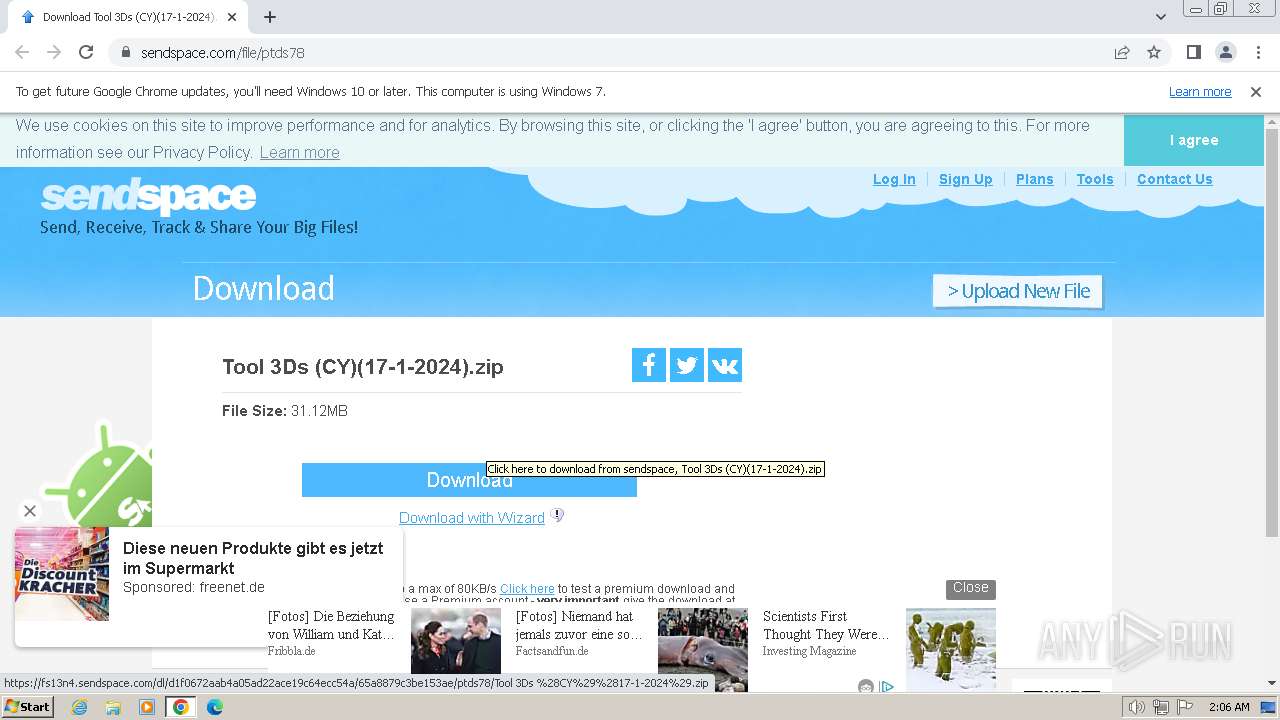Viewport: 1280px width, 720px height.
Task: Choose Download with Wizard link
Action: (472, 518)
